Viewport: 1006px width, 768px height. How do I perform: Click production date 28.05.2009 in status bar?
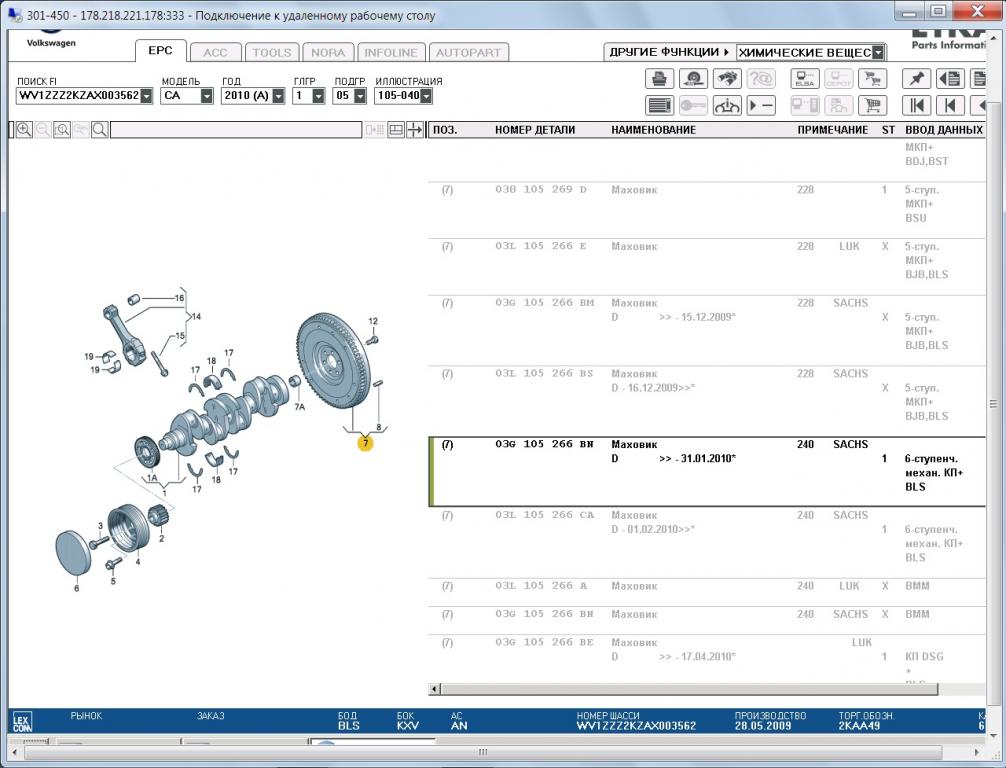[763, 726]
